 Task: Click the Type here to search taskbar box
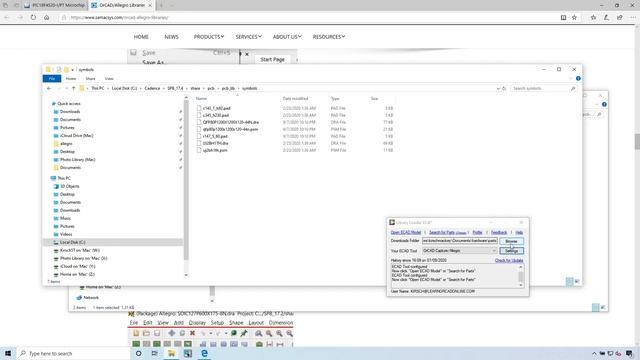click(73, 353)
